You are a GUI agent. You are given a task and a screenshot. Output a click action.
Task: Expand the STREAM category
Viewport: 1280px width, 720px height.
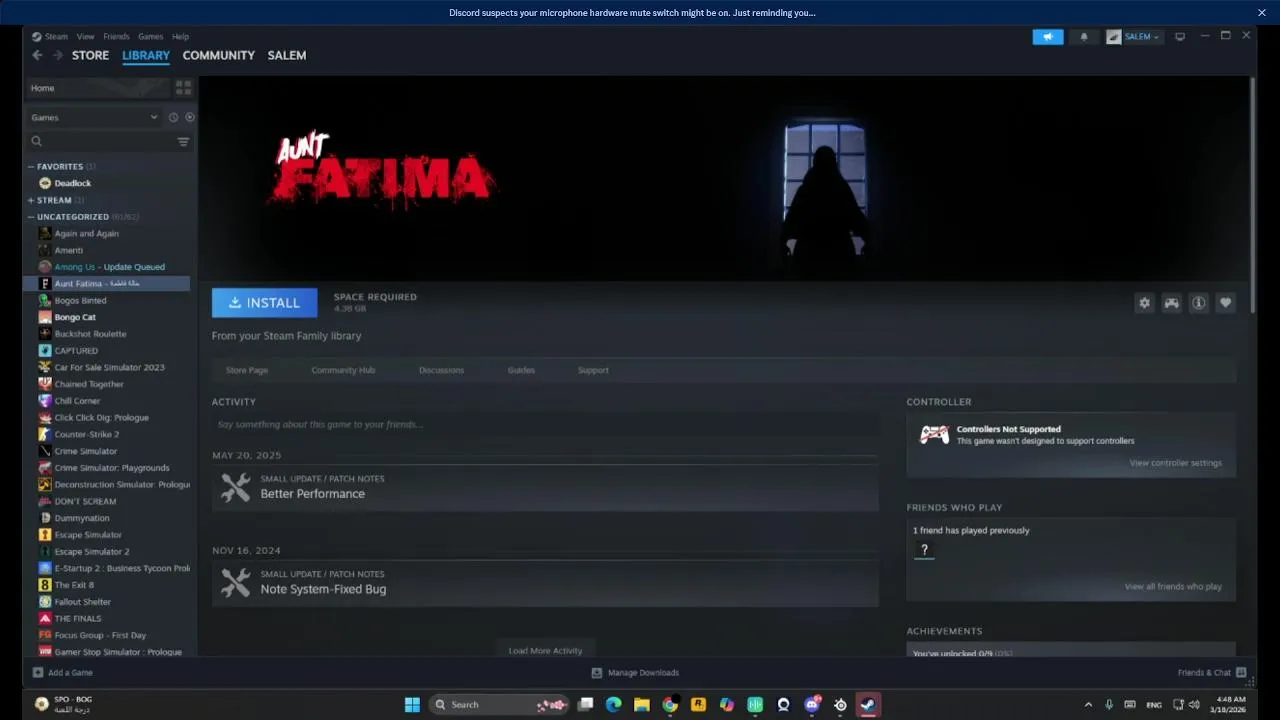point(31,200)
